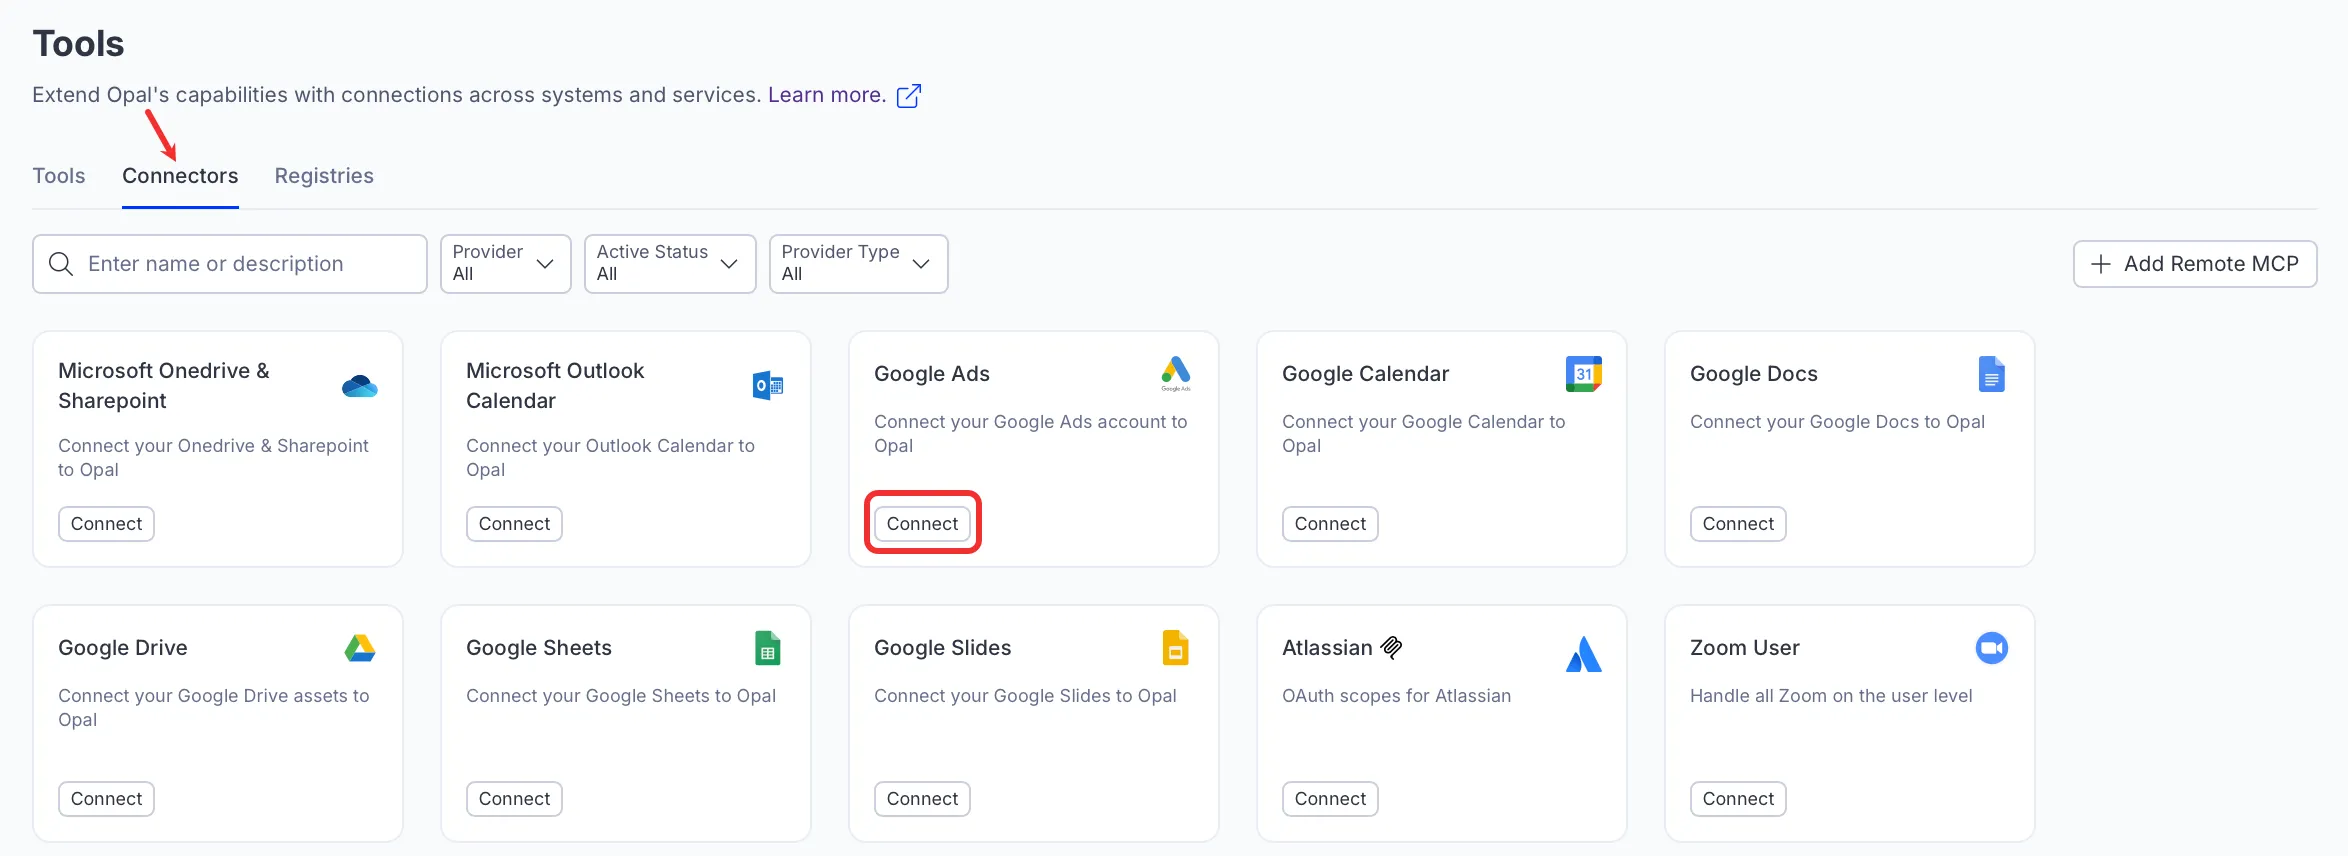Click the Google Calendar logo icon
The width and height of the screenshot is (2348, 856).
coord(1584,374)
